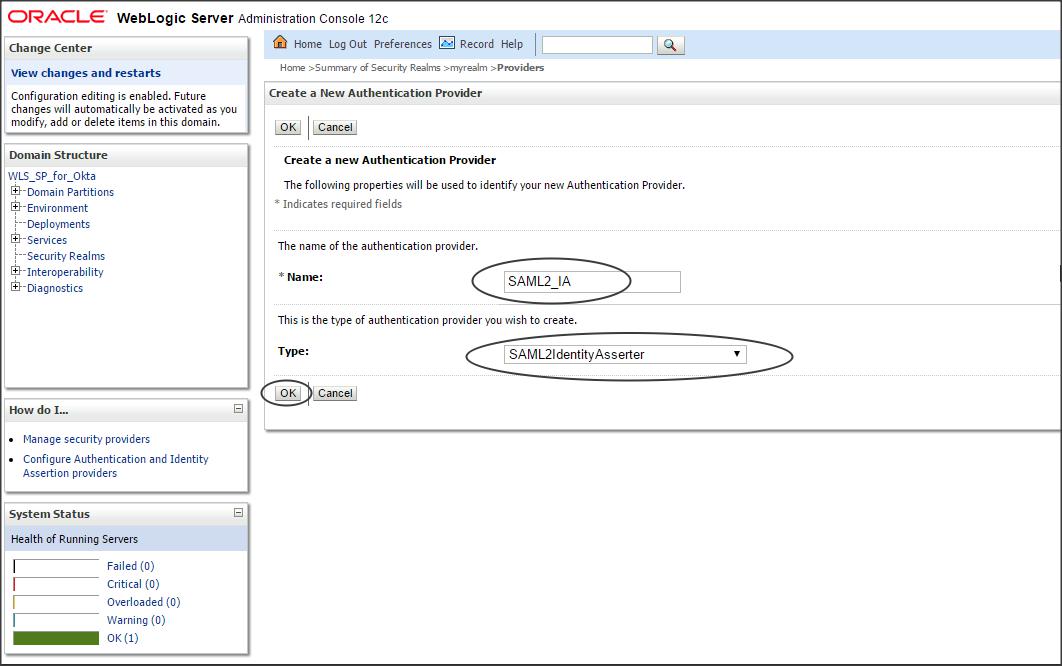The image size is (1062, 666).
Task: Click the Name input field
Action: coord(592,282)
